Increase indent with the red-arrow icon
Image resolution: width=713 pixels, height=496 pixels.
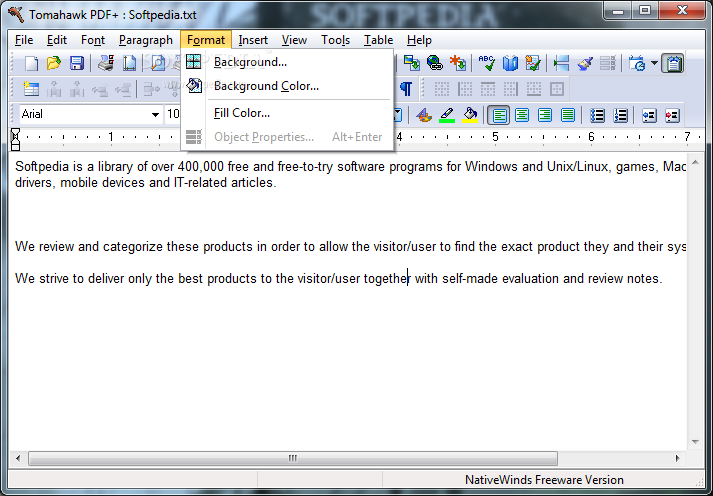tap(672, 115)
